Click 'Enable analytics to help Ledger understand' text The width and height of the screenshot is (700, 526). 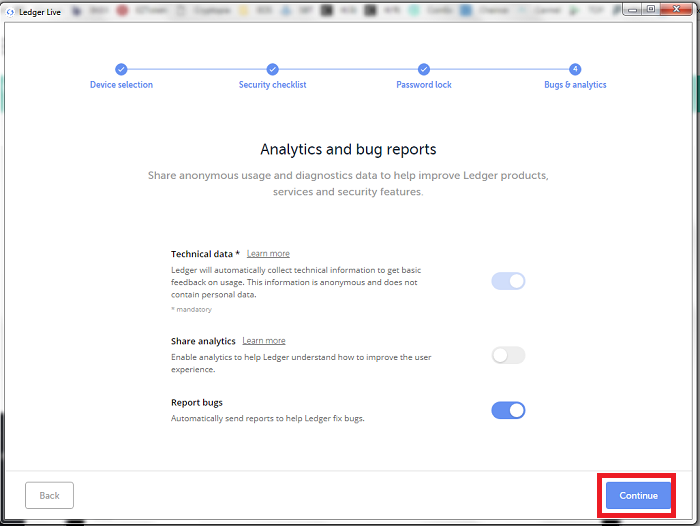[x=301, y=363]
